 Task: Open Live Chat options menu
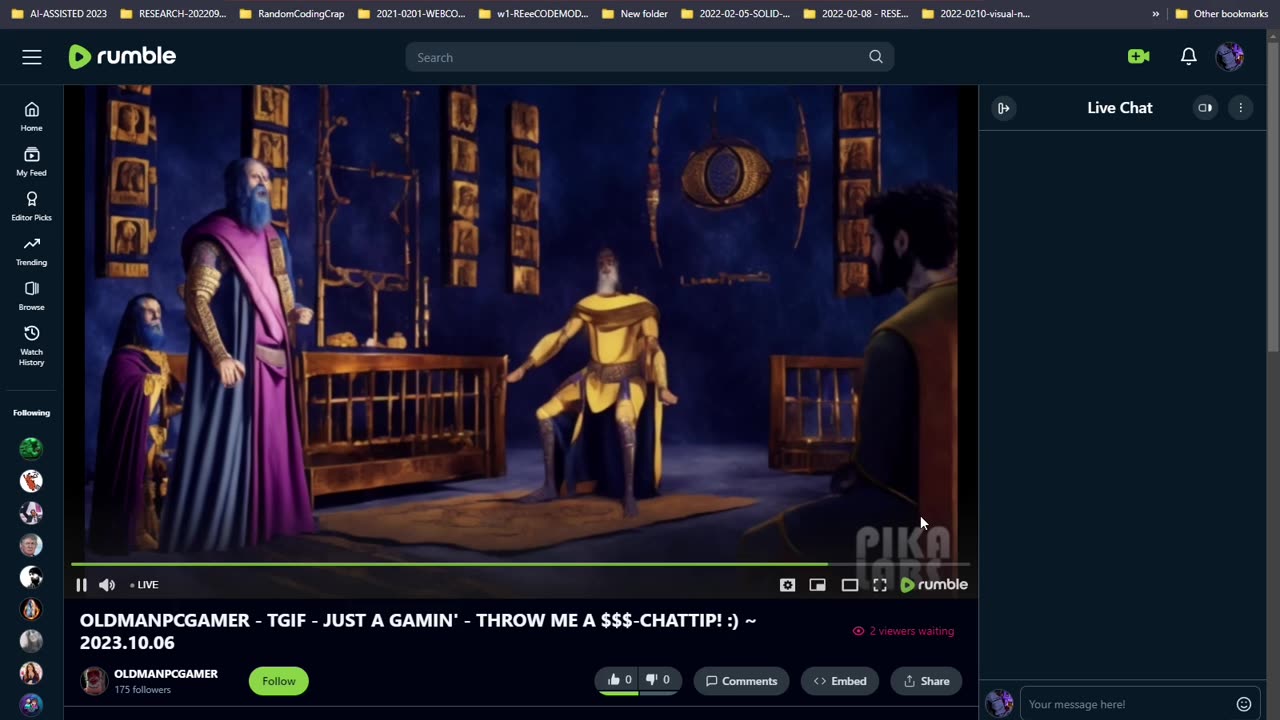[x=1241, y=108]
